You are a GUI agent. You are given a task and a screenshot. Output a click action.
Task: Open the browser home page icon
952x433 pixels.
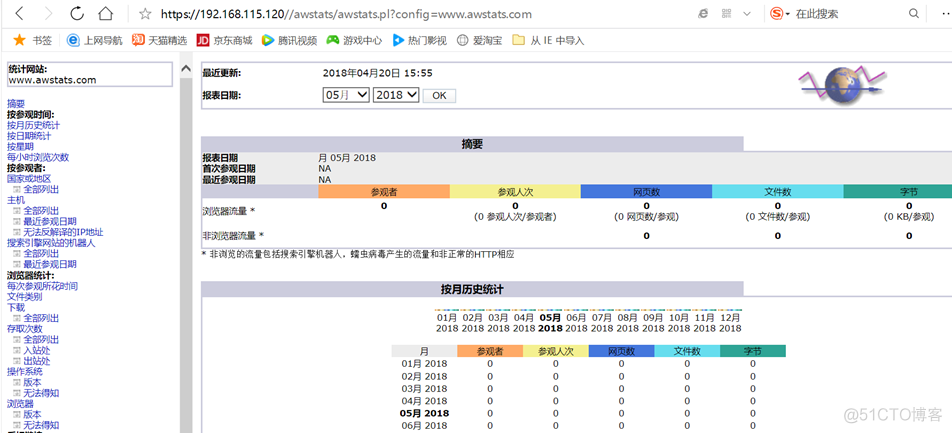[106, 13]
